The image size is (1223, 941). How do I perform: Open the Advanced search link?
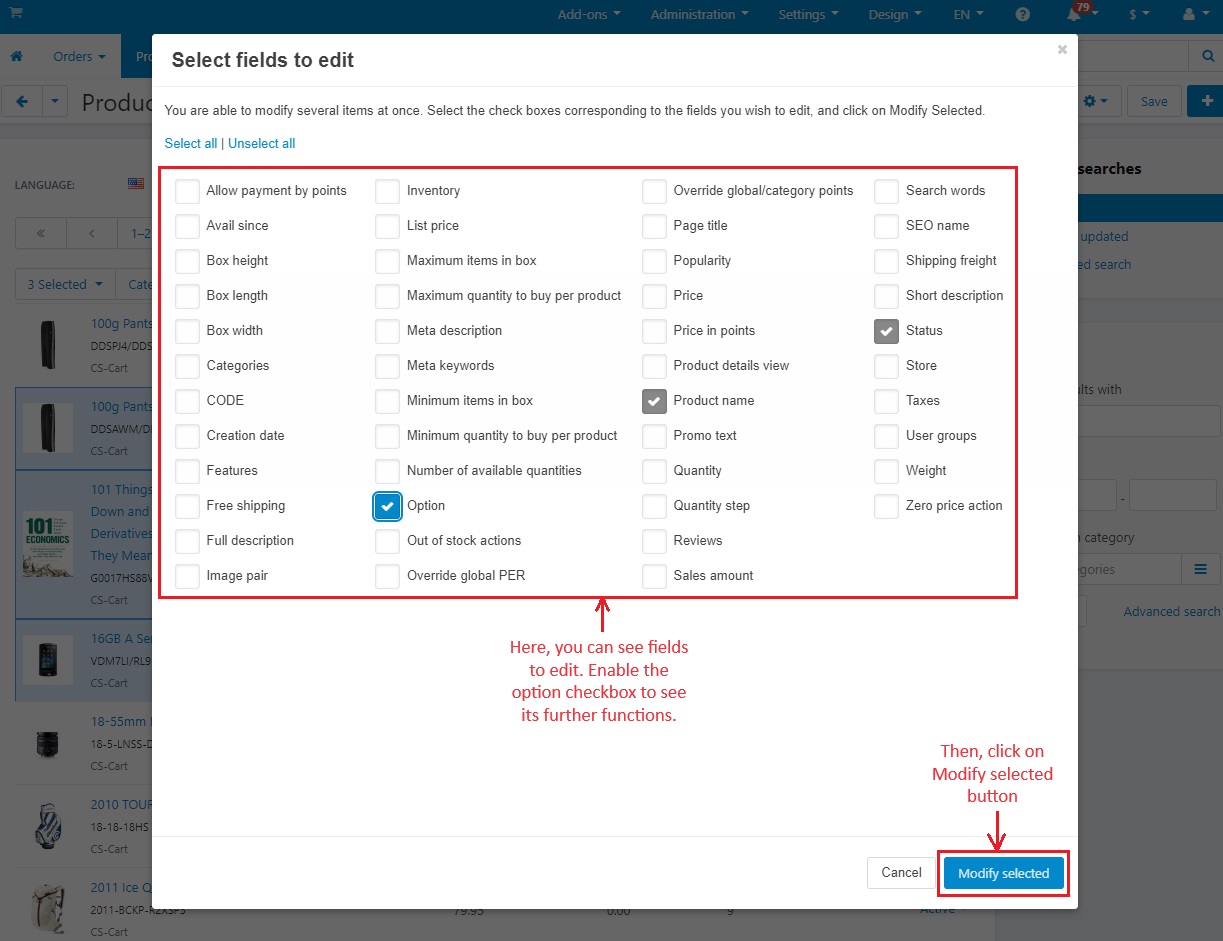pos(1171,611)
